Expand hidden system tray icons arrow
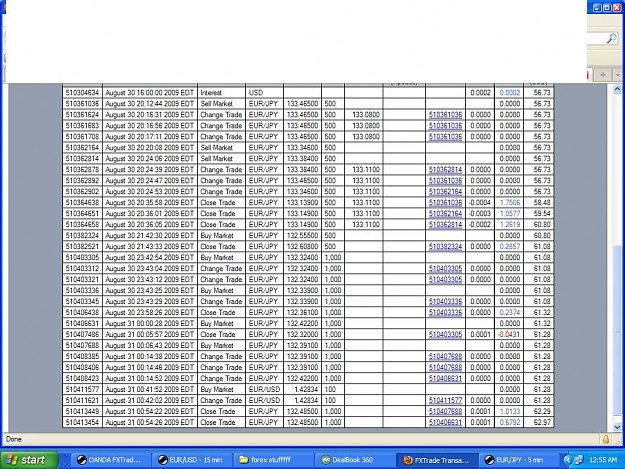The image size is (625, 469). tap(568, 460)
